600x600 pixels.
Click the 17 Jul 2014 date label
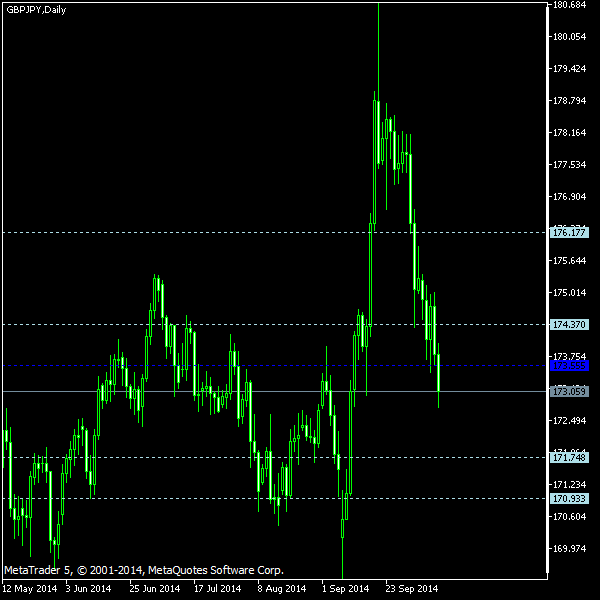[x=217, y=589]
